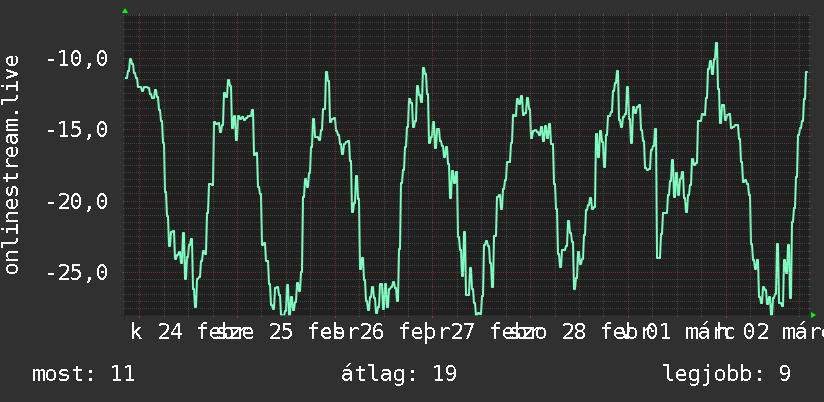Click the '02 márc' date label

pos(783,332)
